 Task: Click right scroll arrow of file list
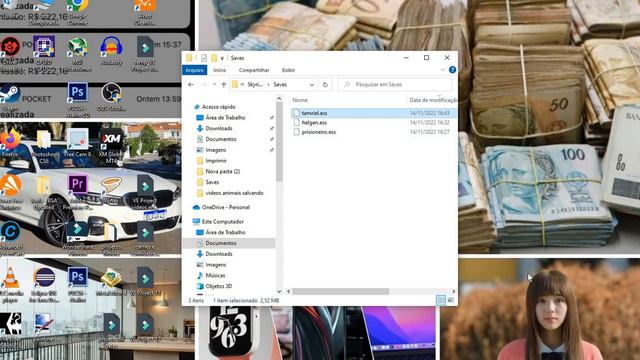tap(453, 291)
